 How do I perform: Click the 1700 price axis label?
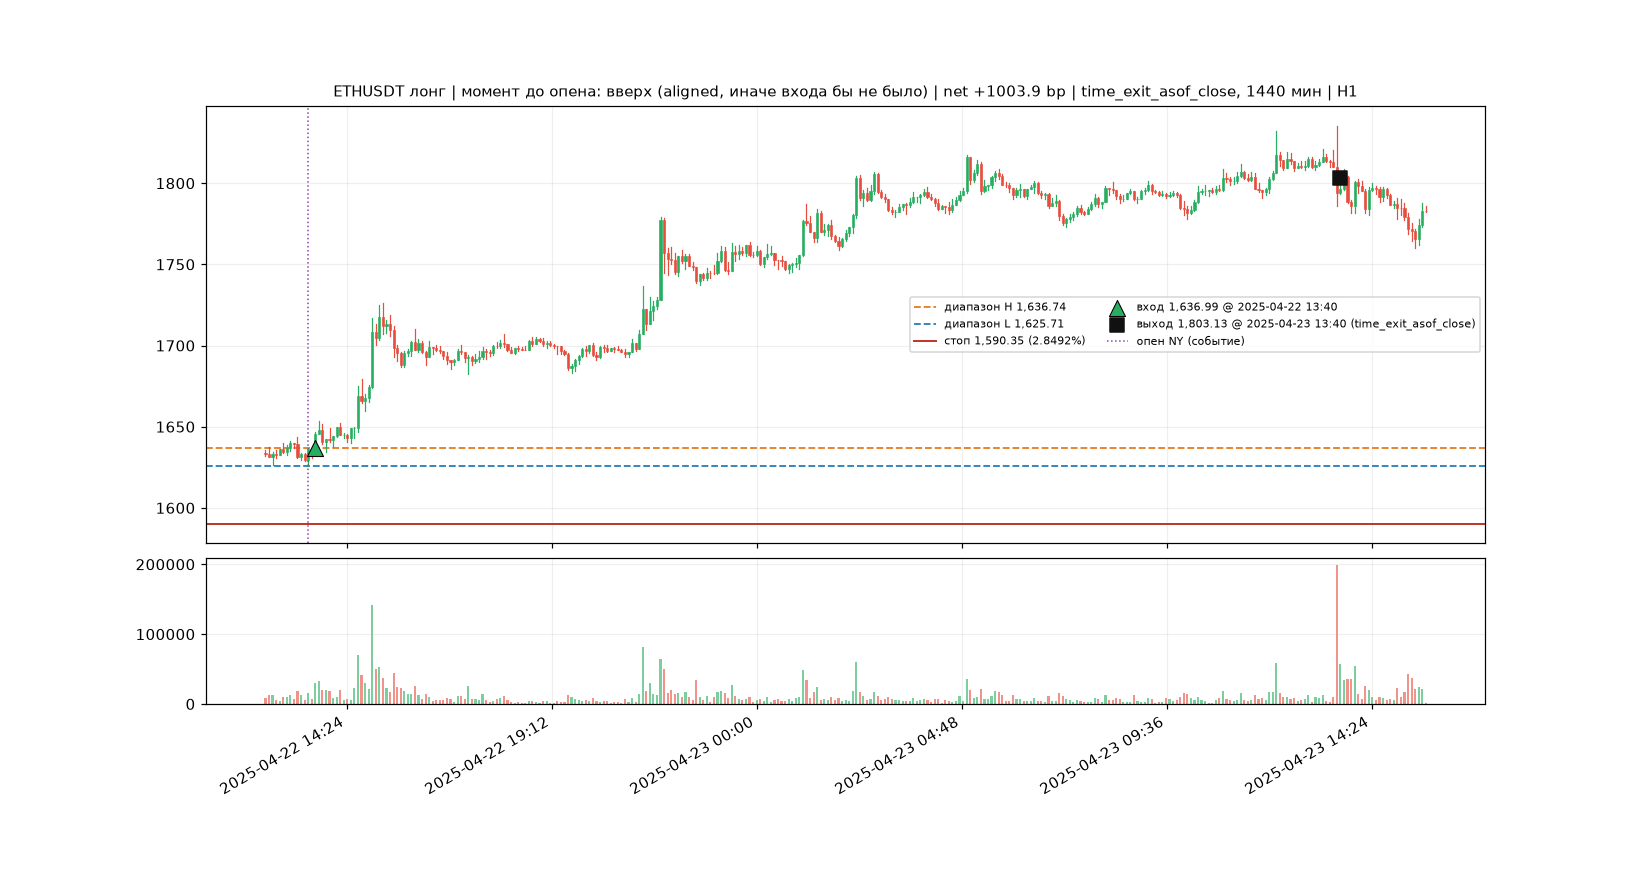(176, 347)
